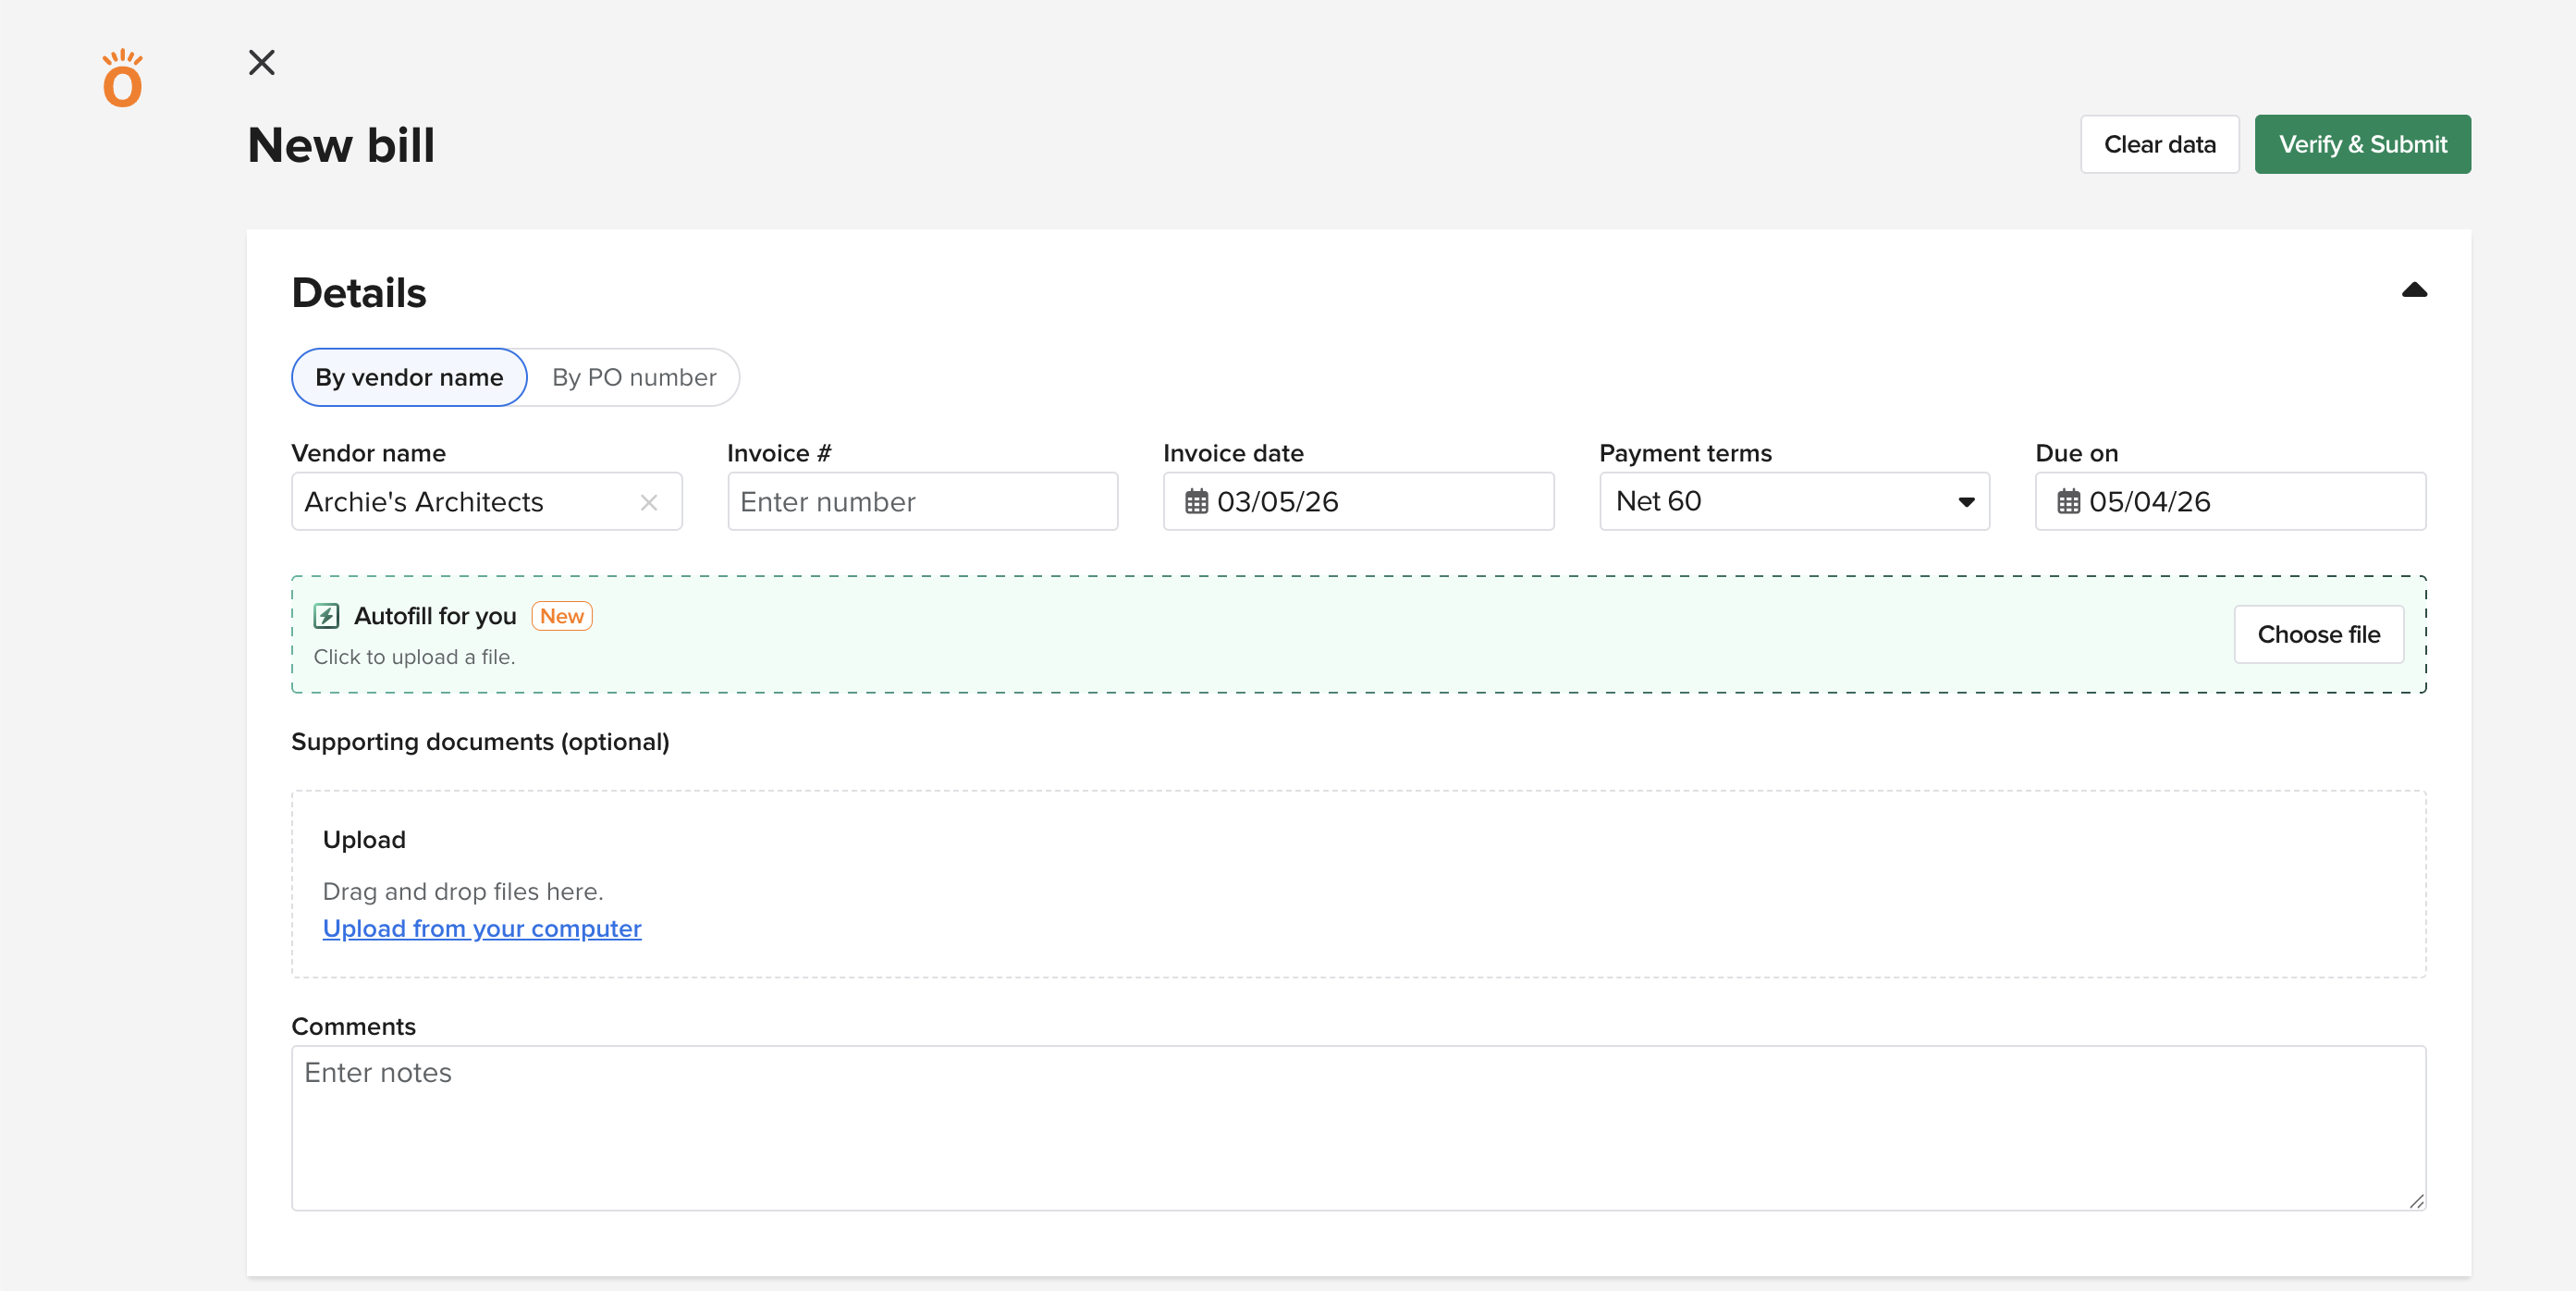
Task: Switch to By PO number option
Action: (634, 377)
